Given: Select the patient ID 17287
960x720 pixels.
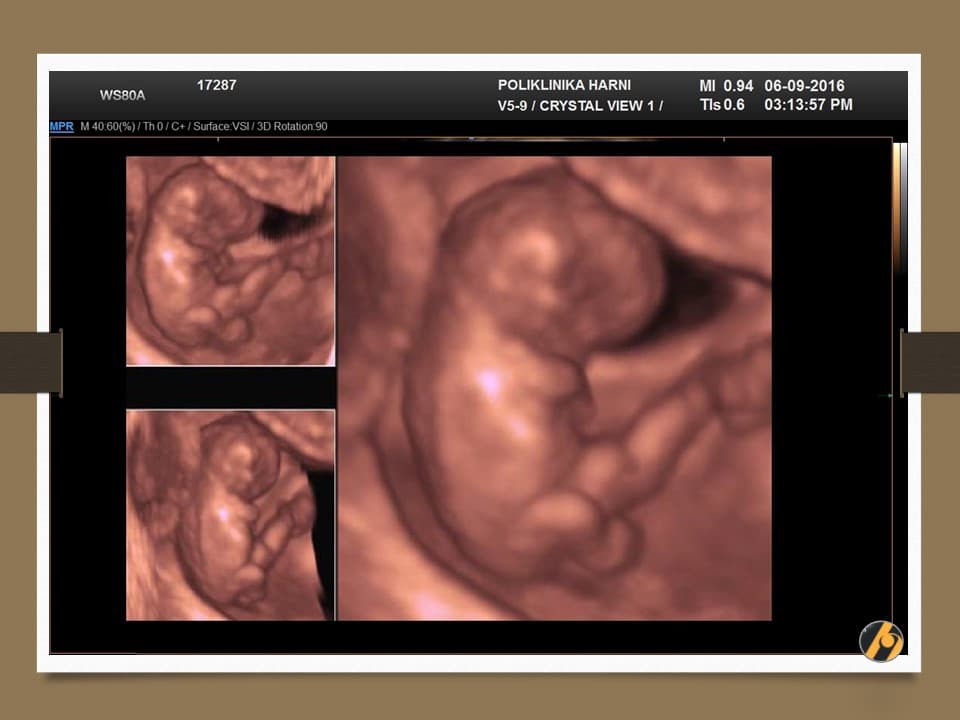Looking at the screenshot, I should 216,85.
